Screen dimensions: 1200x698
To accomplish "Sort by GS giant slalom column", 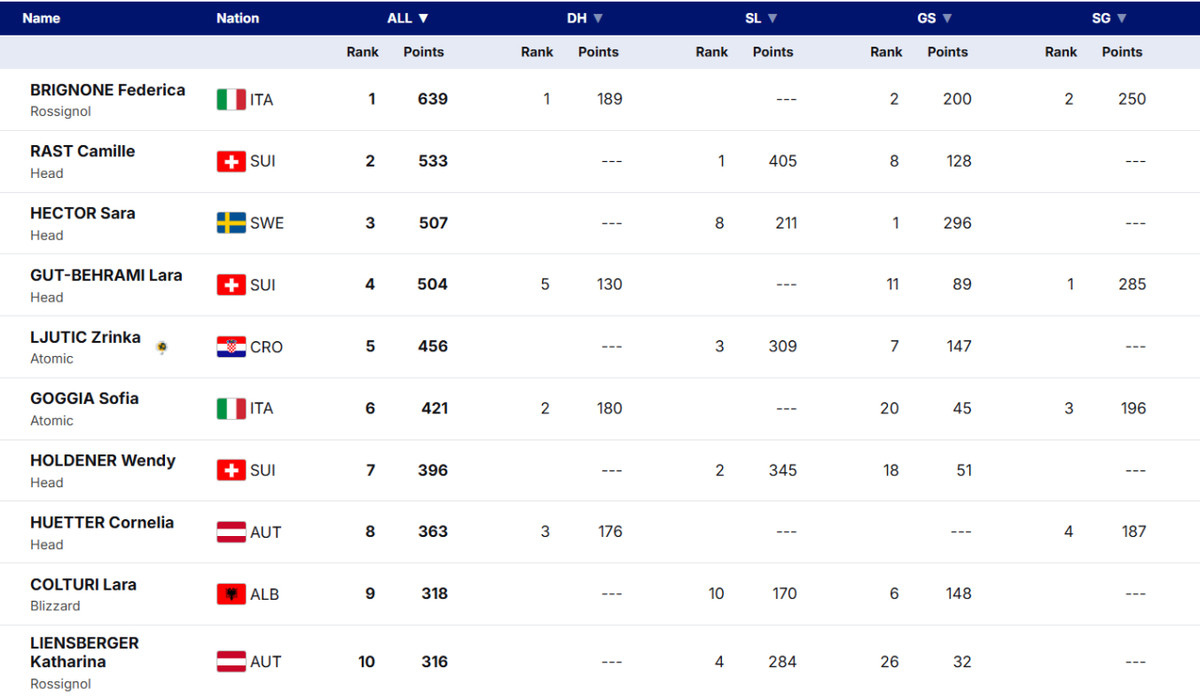I will (947, 18).
